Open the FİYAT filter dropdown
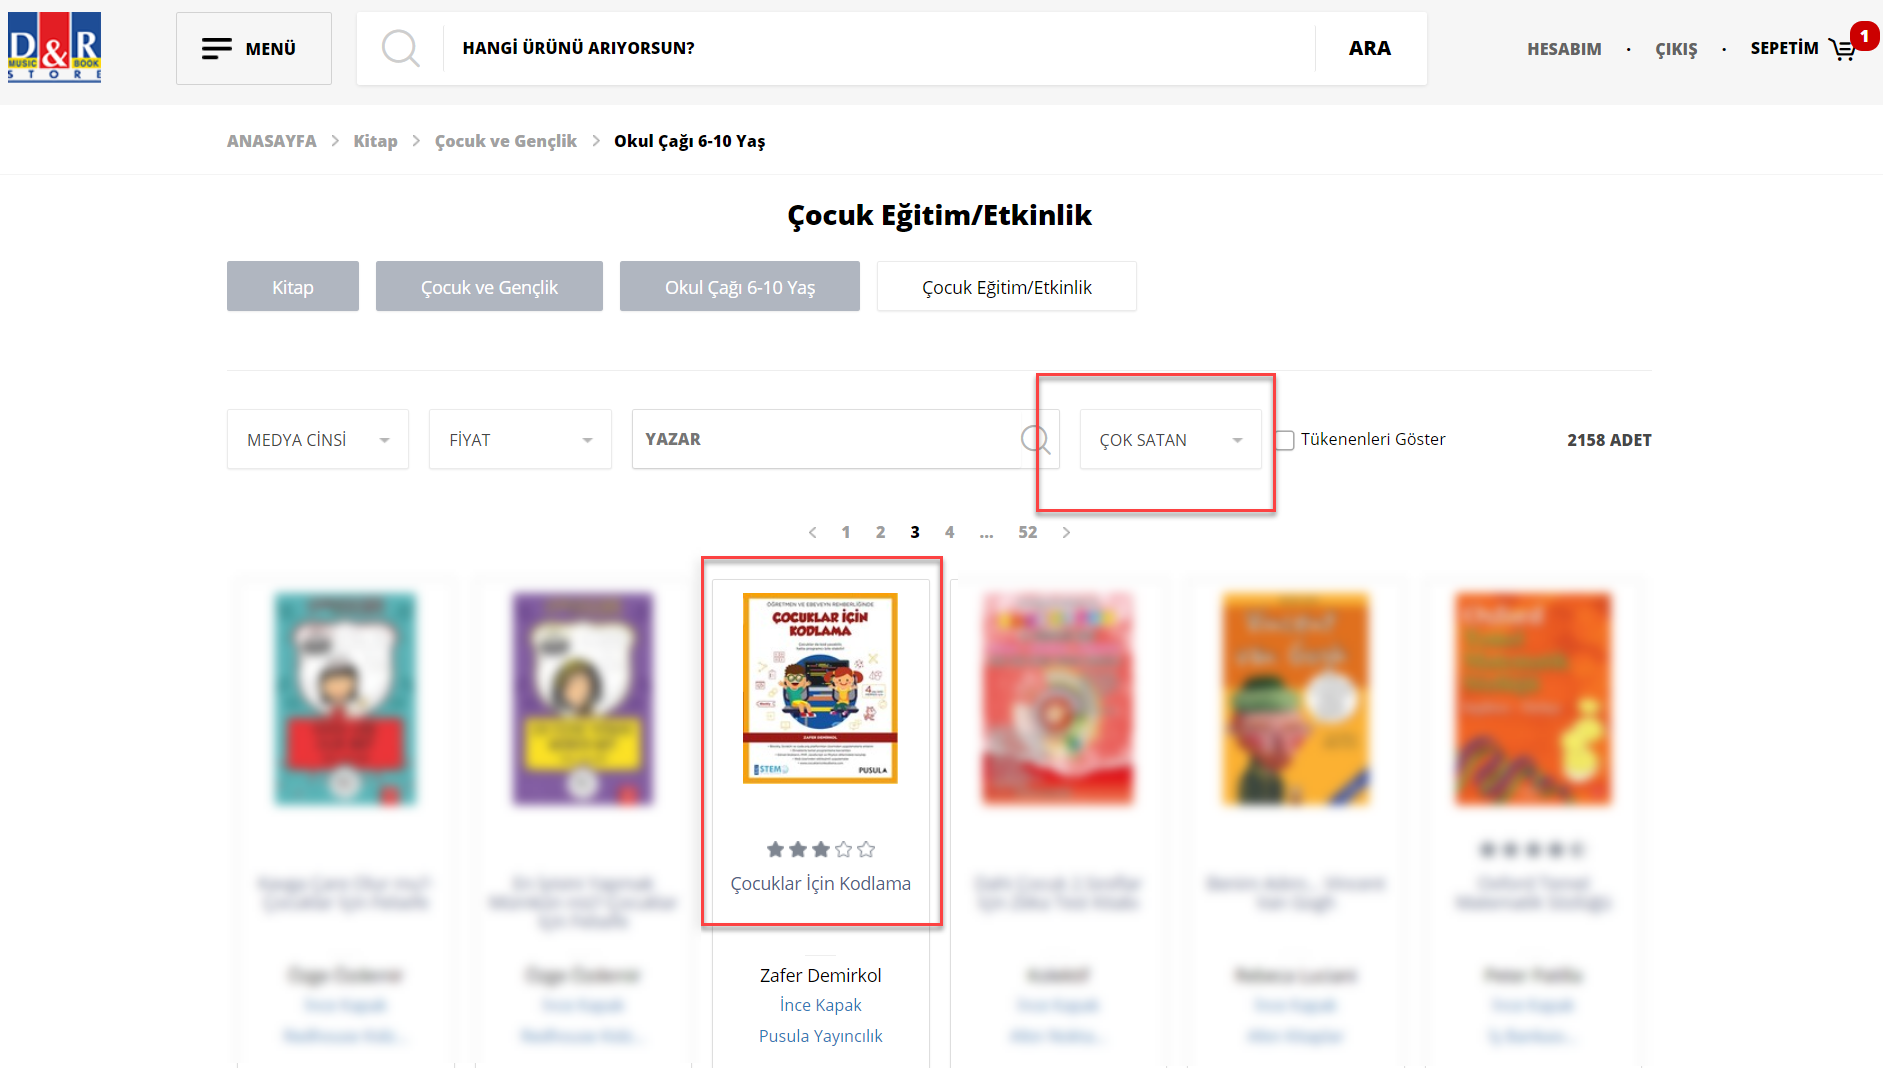The height and width of the screenshot is (1068, 1883). pyautogui.click(x=520, y=439)
